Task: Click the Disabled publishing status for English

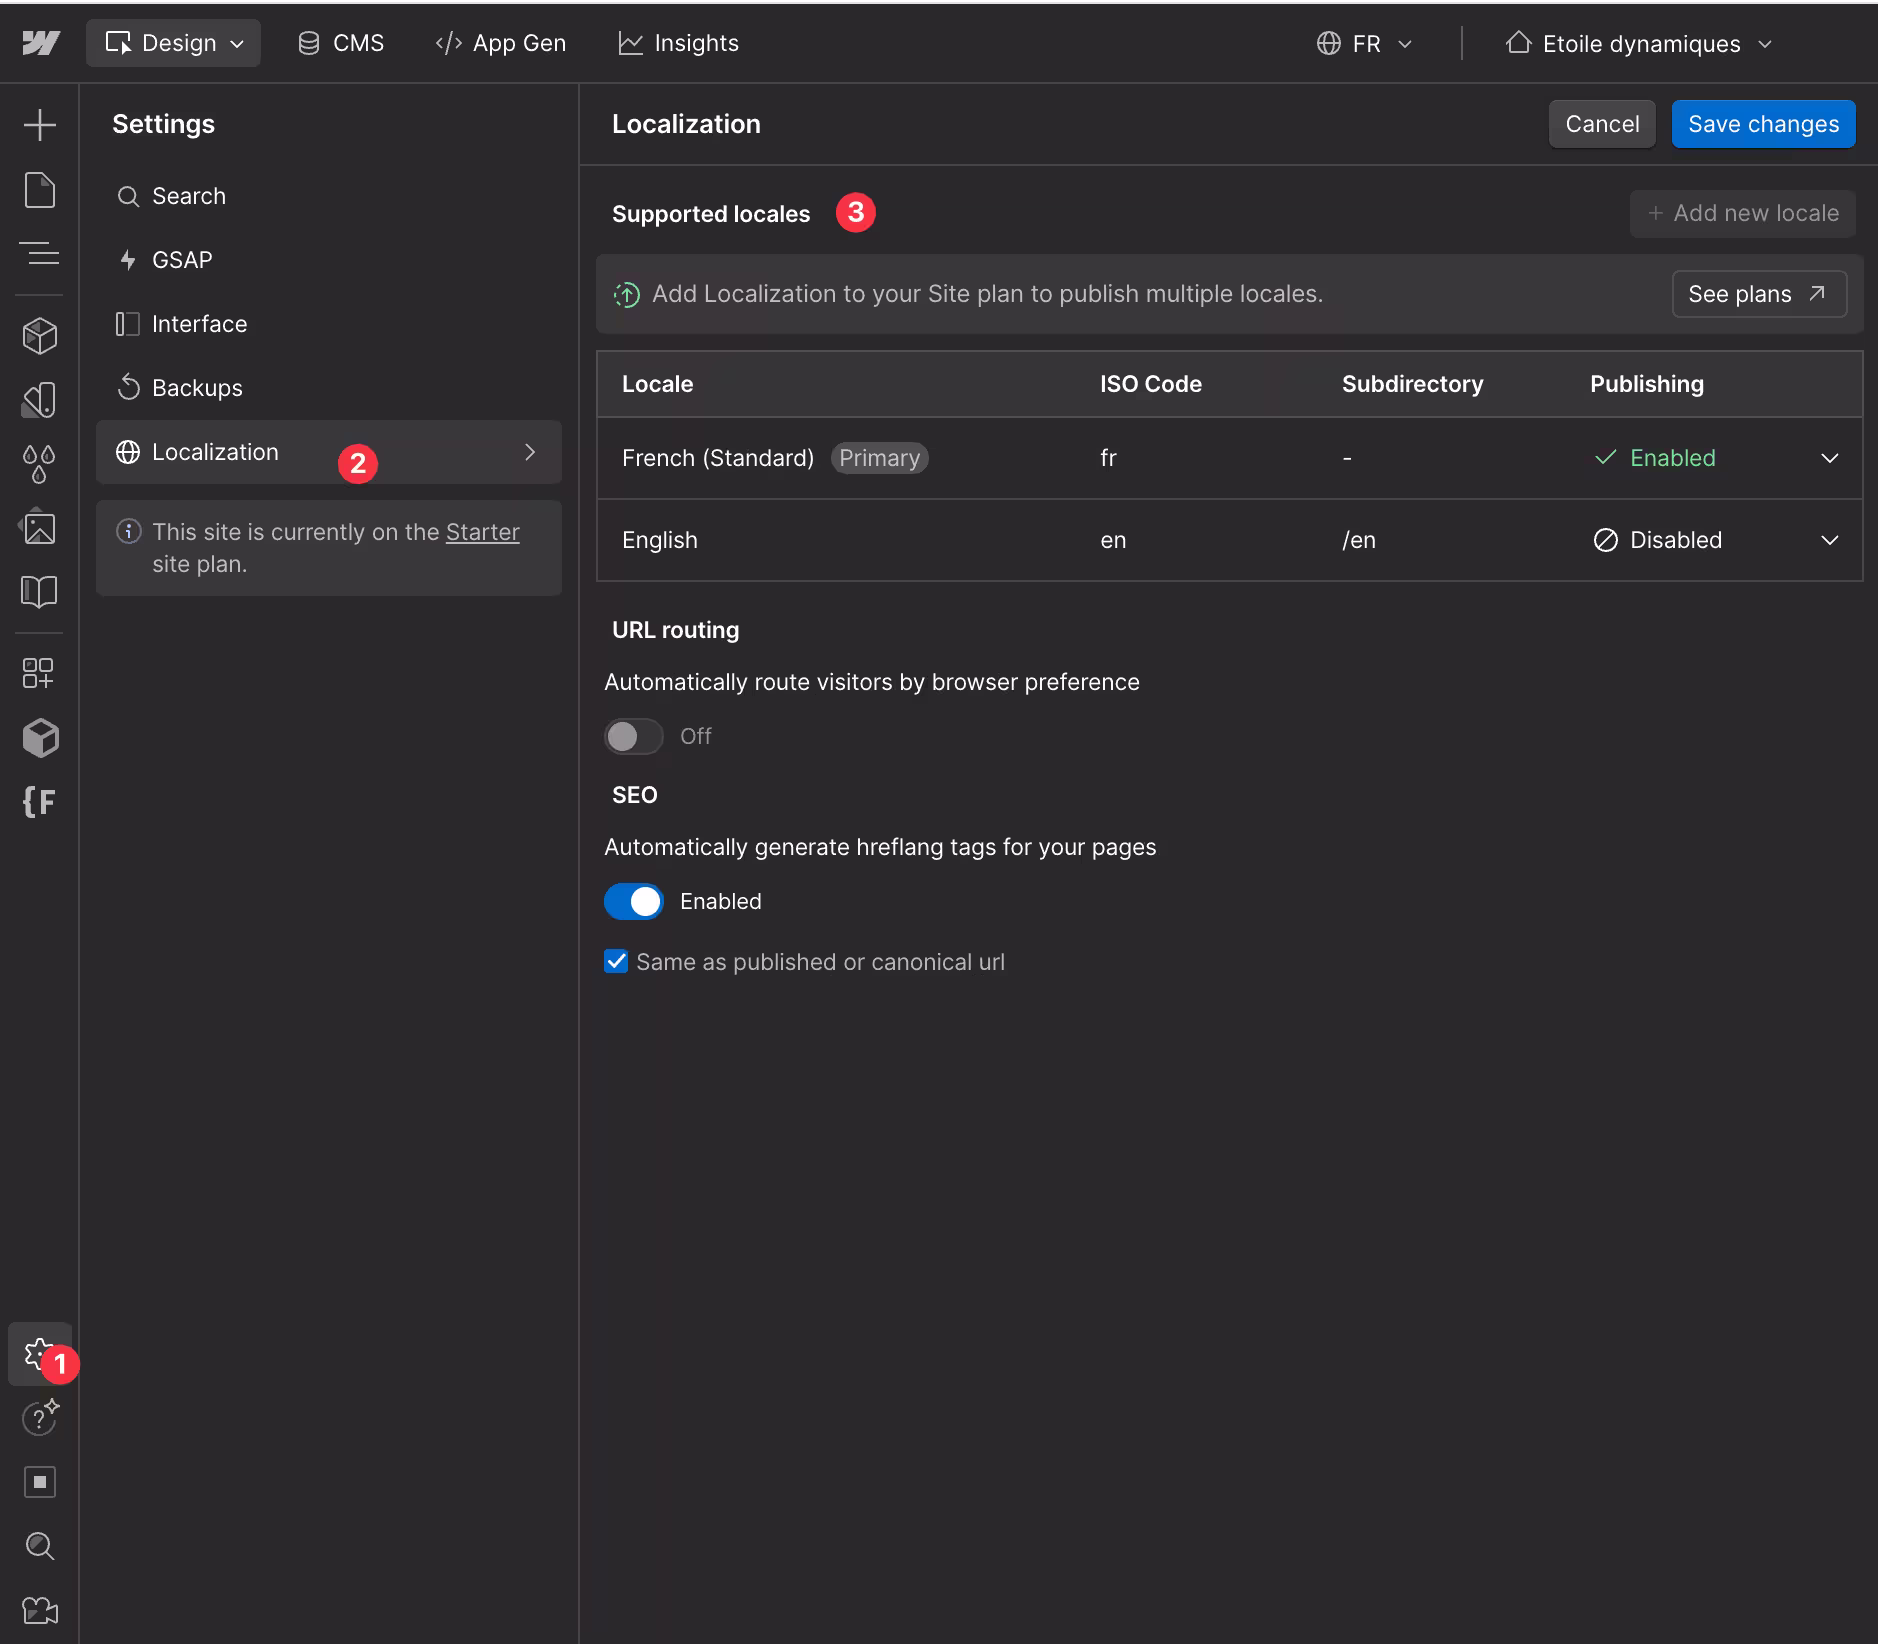Action: click(1658, 540)
